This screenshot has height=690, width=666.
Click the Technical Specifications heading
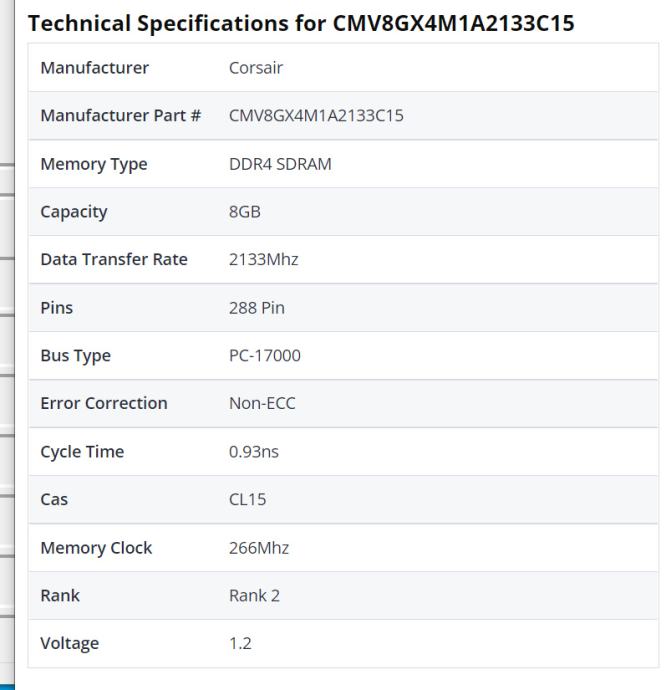click(x=301, y=22)
